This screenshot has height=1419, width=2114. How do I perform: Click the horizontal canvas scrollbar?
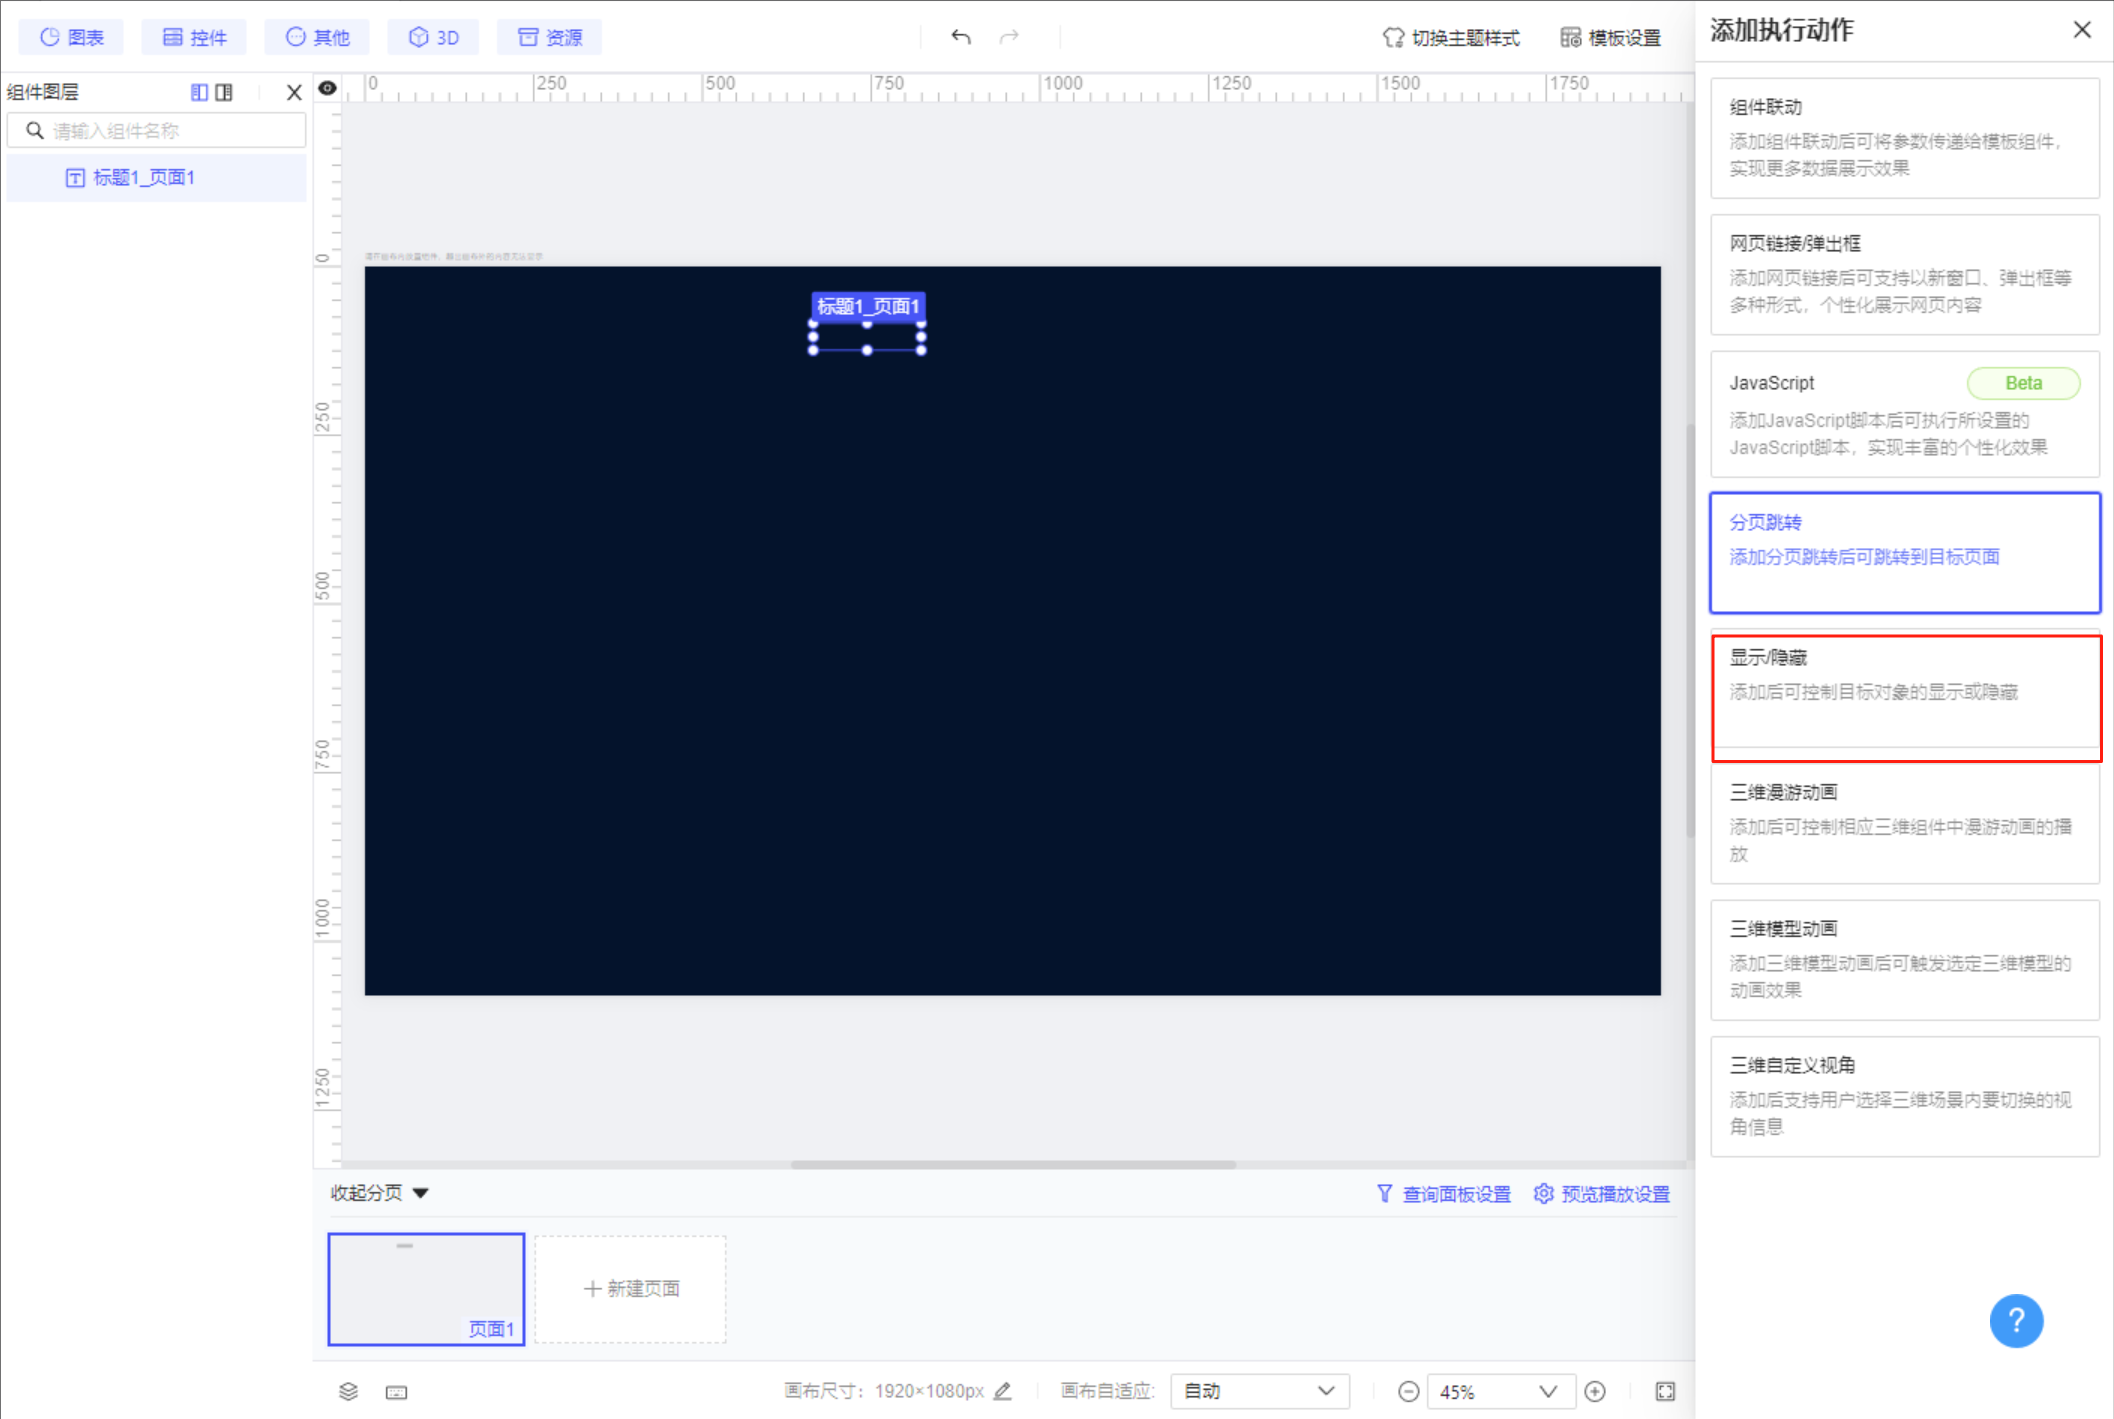coord(1013,1164)
